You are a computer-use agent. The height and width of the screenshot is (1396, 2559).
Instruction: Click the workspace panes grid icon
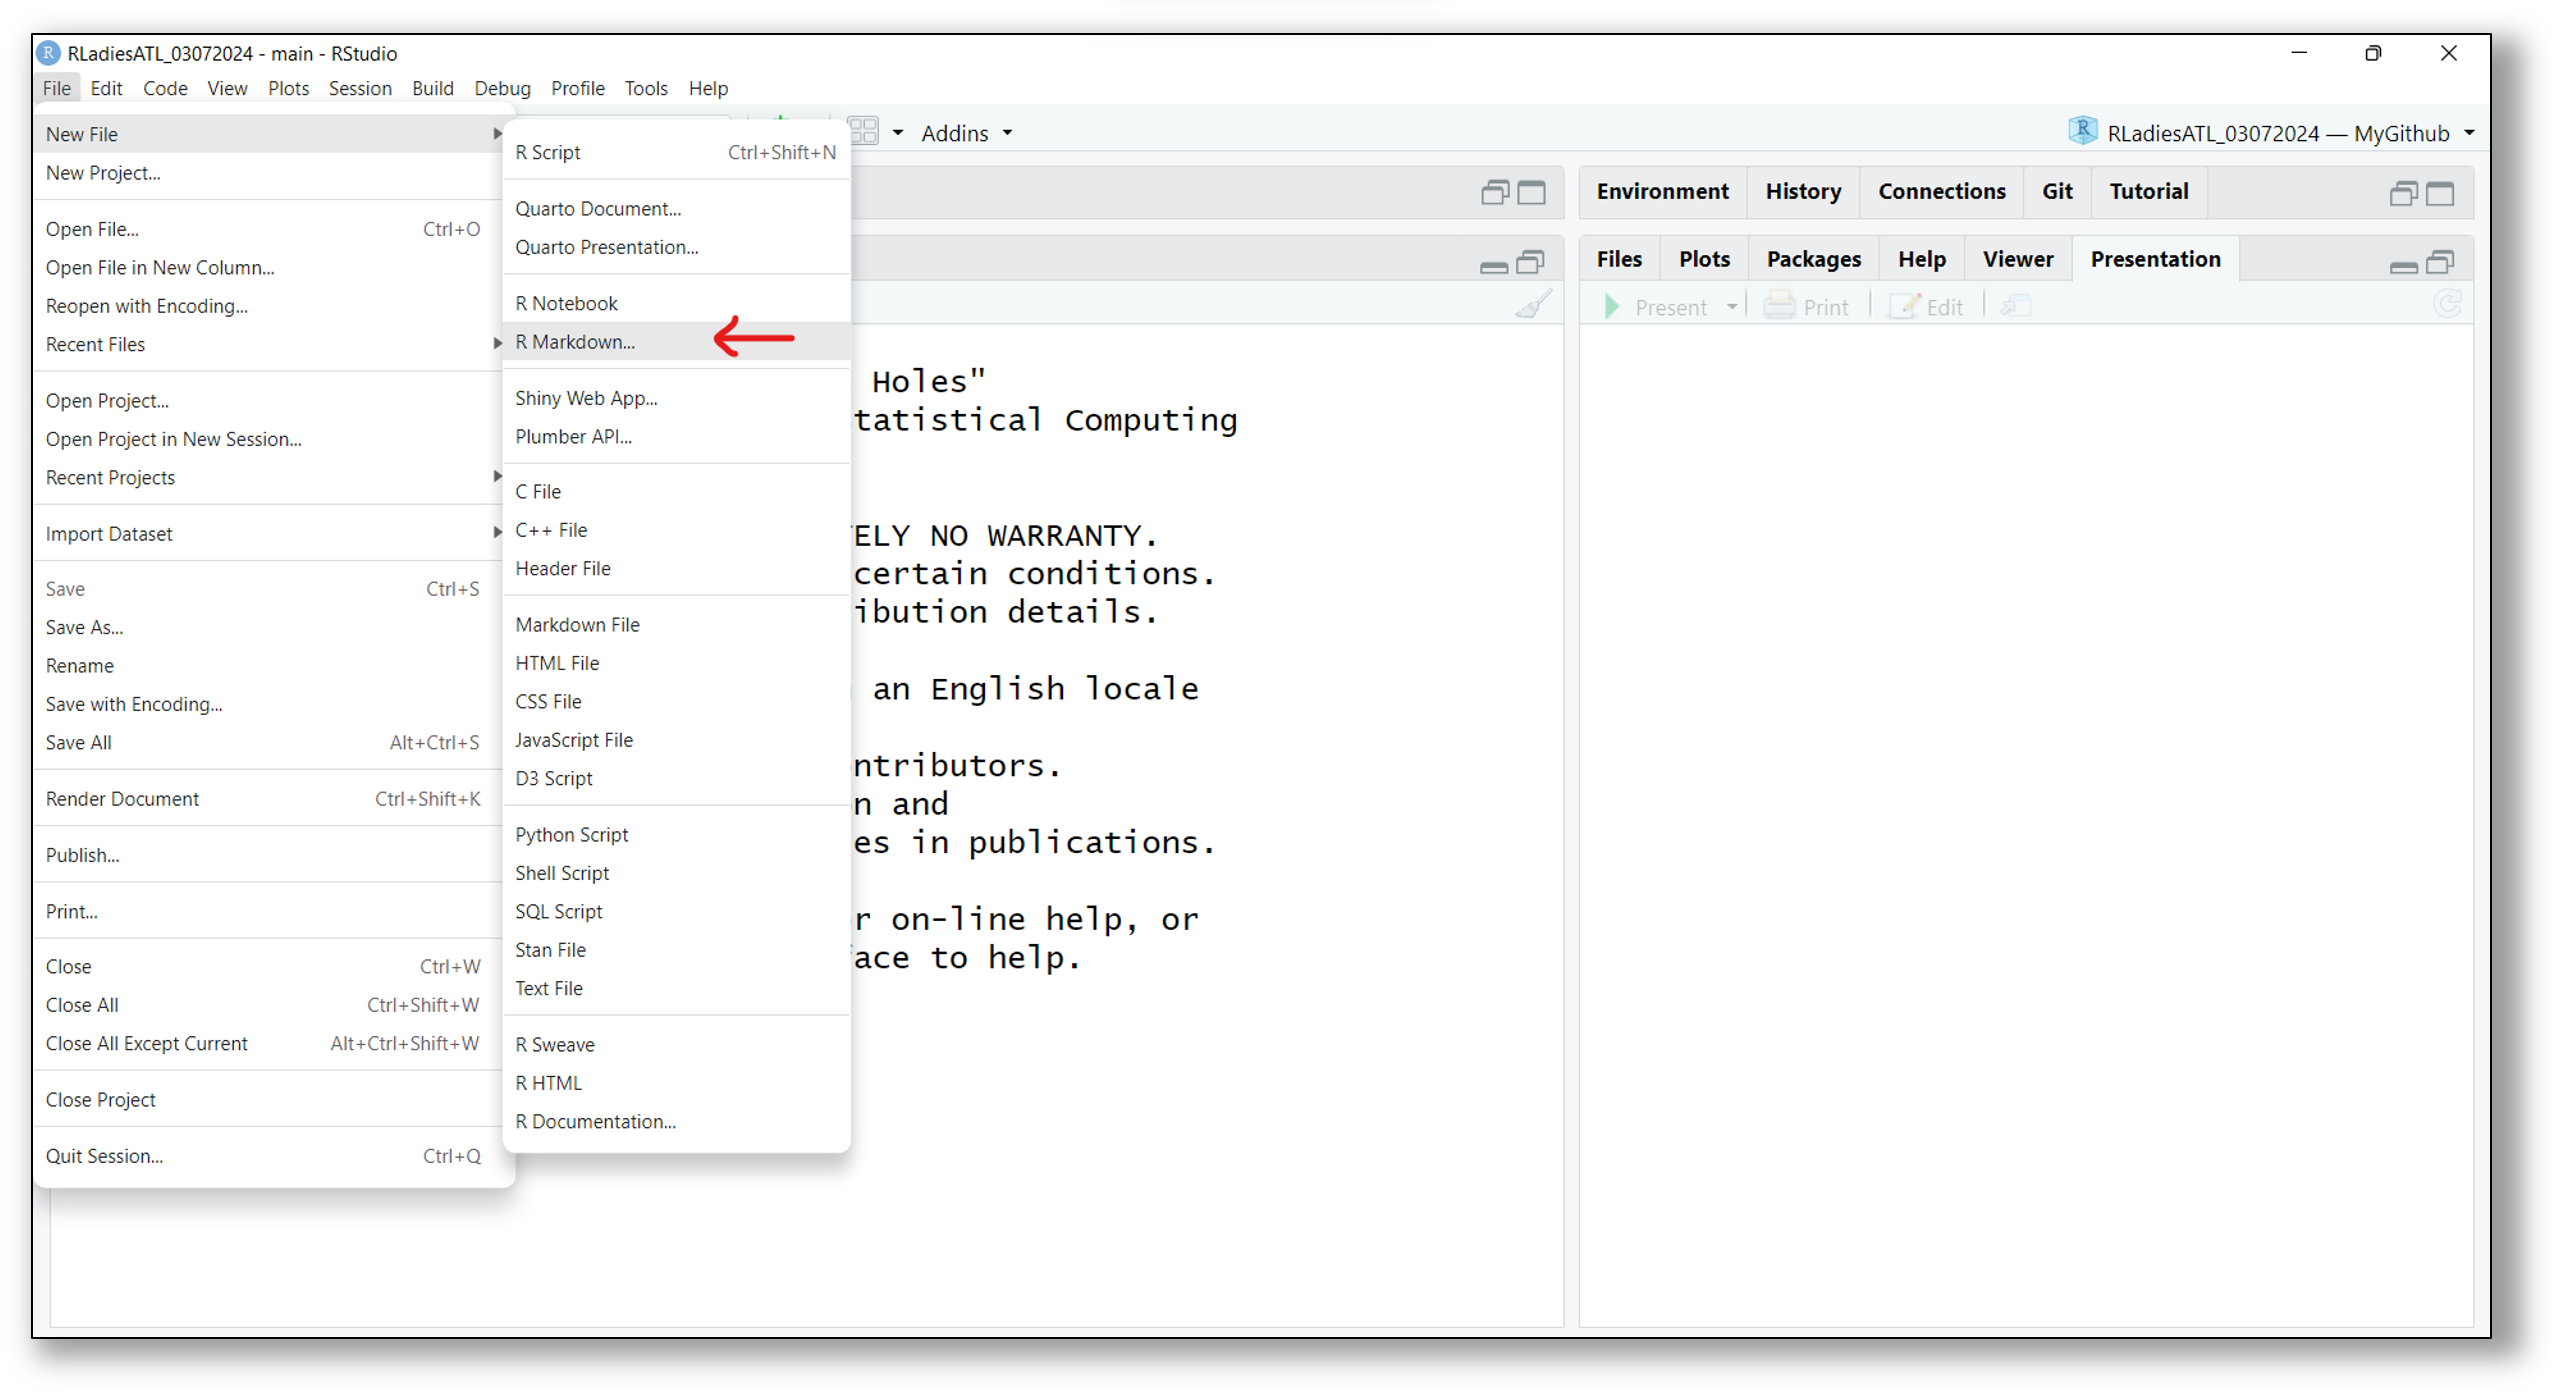[x=862, y=132]
